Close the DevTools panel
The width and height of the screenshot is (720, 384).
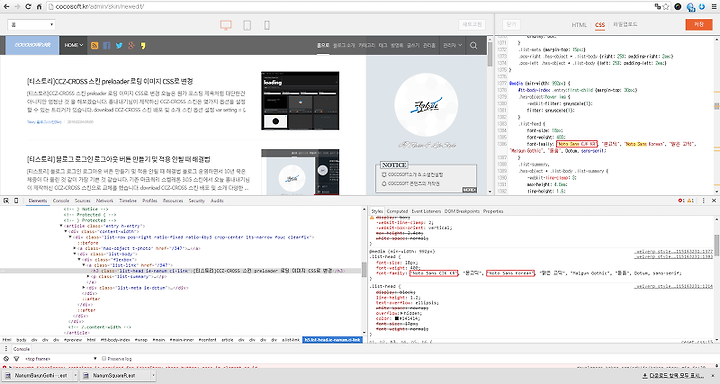tap(714, 201)
